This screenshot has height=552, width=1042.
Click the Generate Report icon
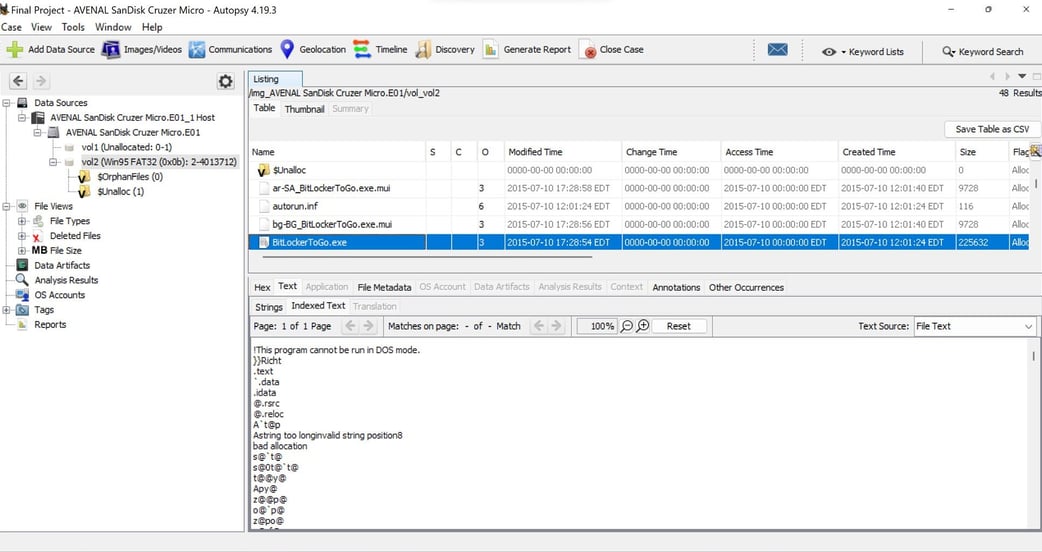pyautogui.click(x=490, y=49)
